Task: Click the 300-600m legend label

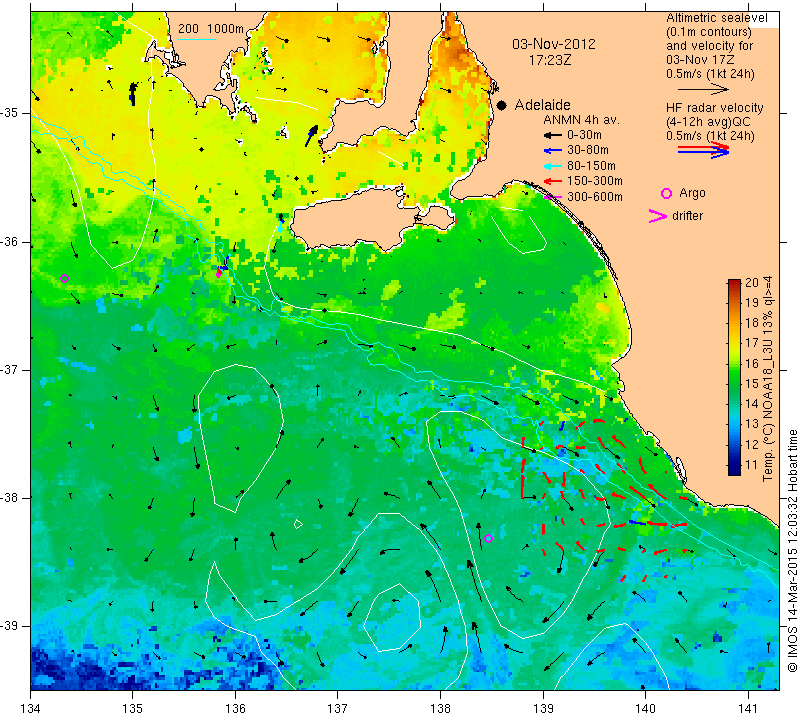Action: tap(595, 197)
